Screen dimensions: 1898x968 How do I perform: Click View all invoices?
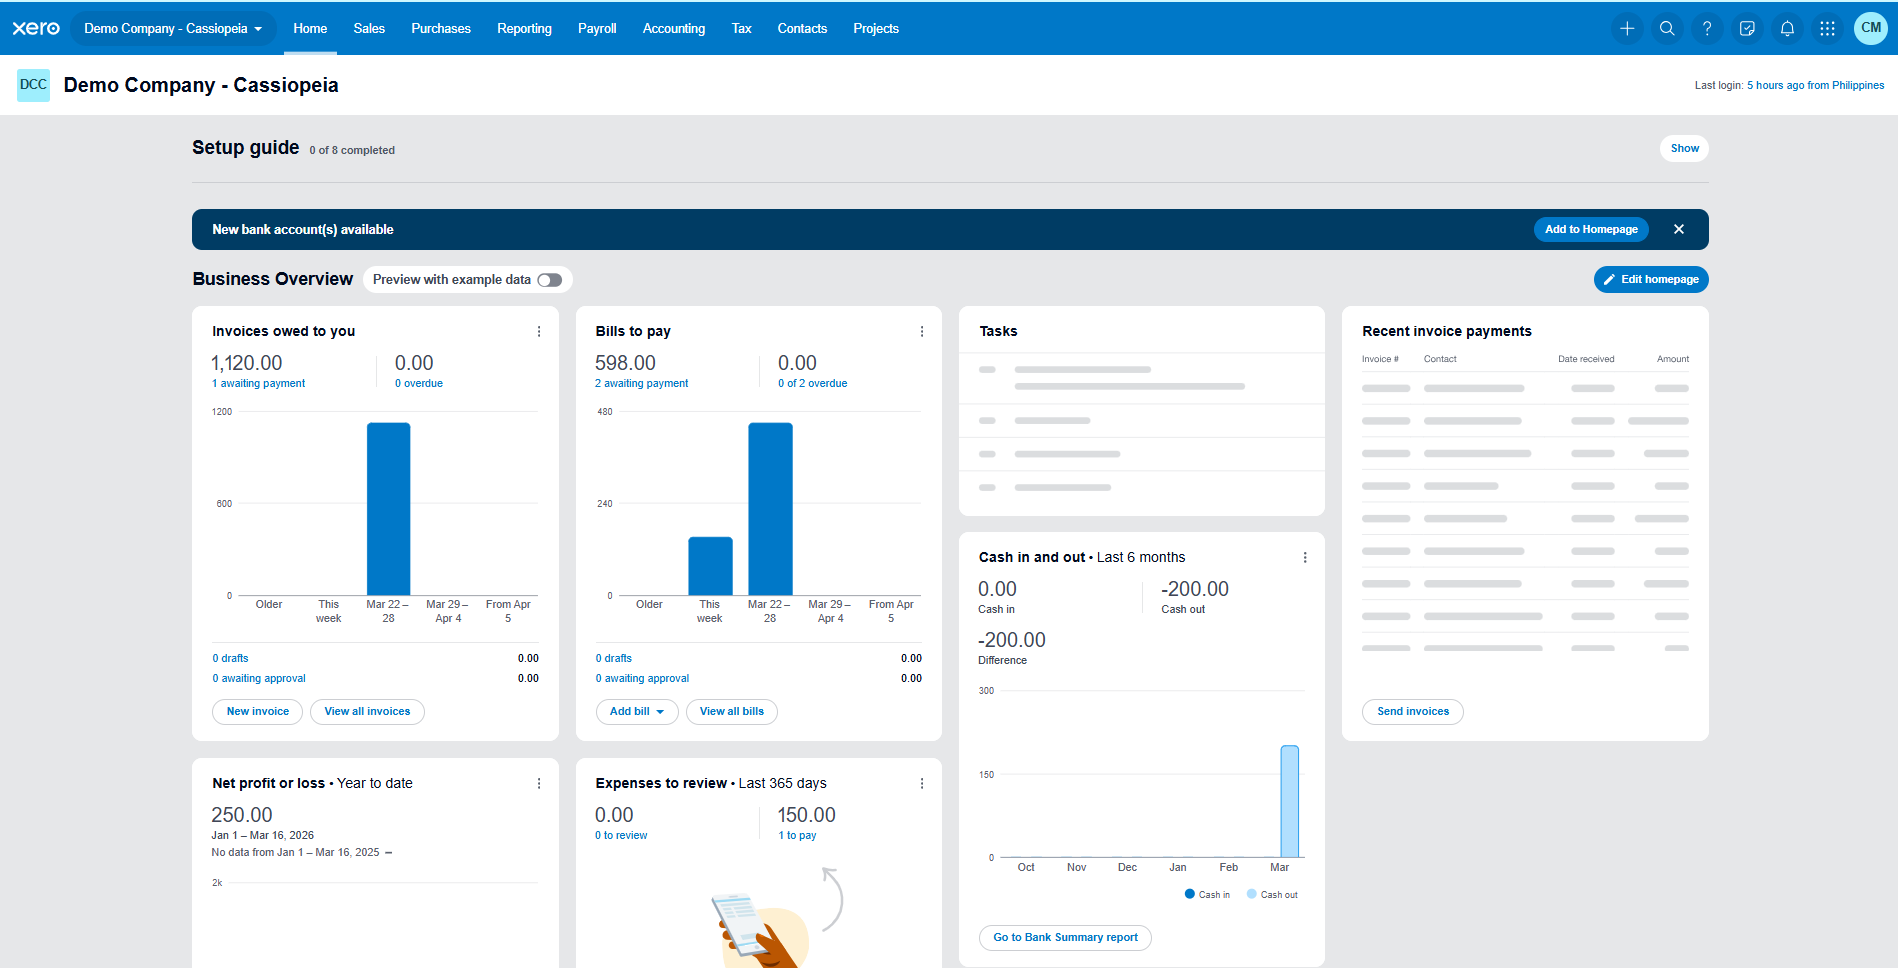[x=367, y=711]
